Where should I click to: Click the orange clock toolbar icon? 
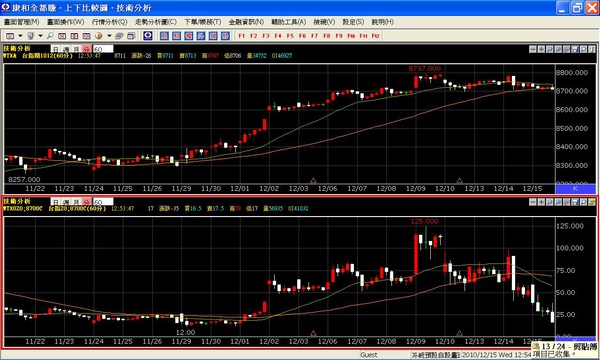pos(99,36)
